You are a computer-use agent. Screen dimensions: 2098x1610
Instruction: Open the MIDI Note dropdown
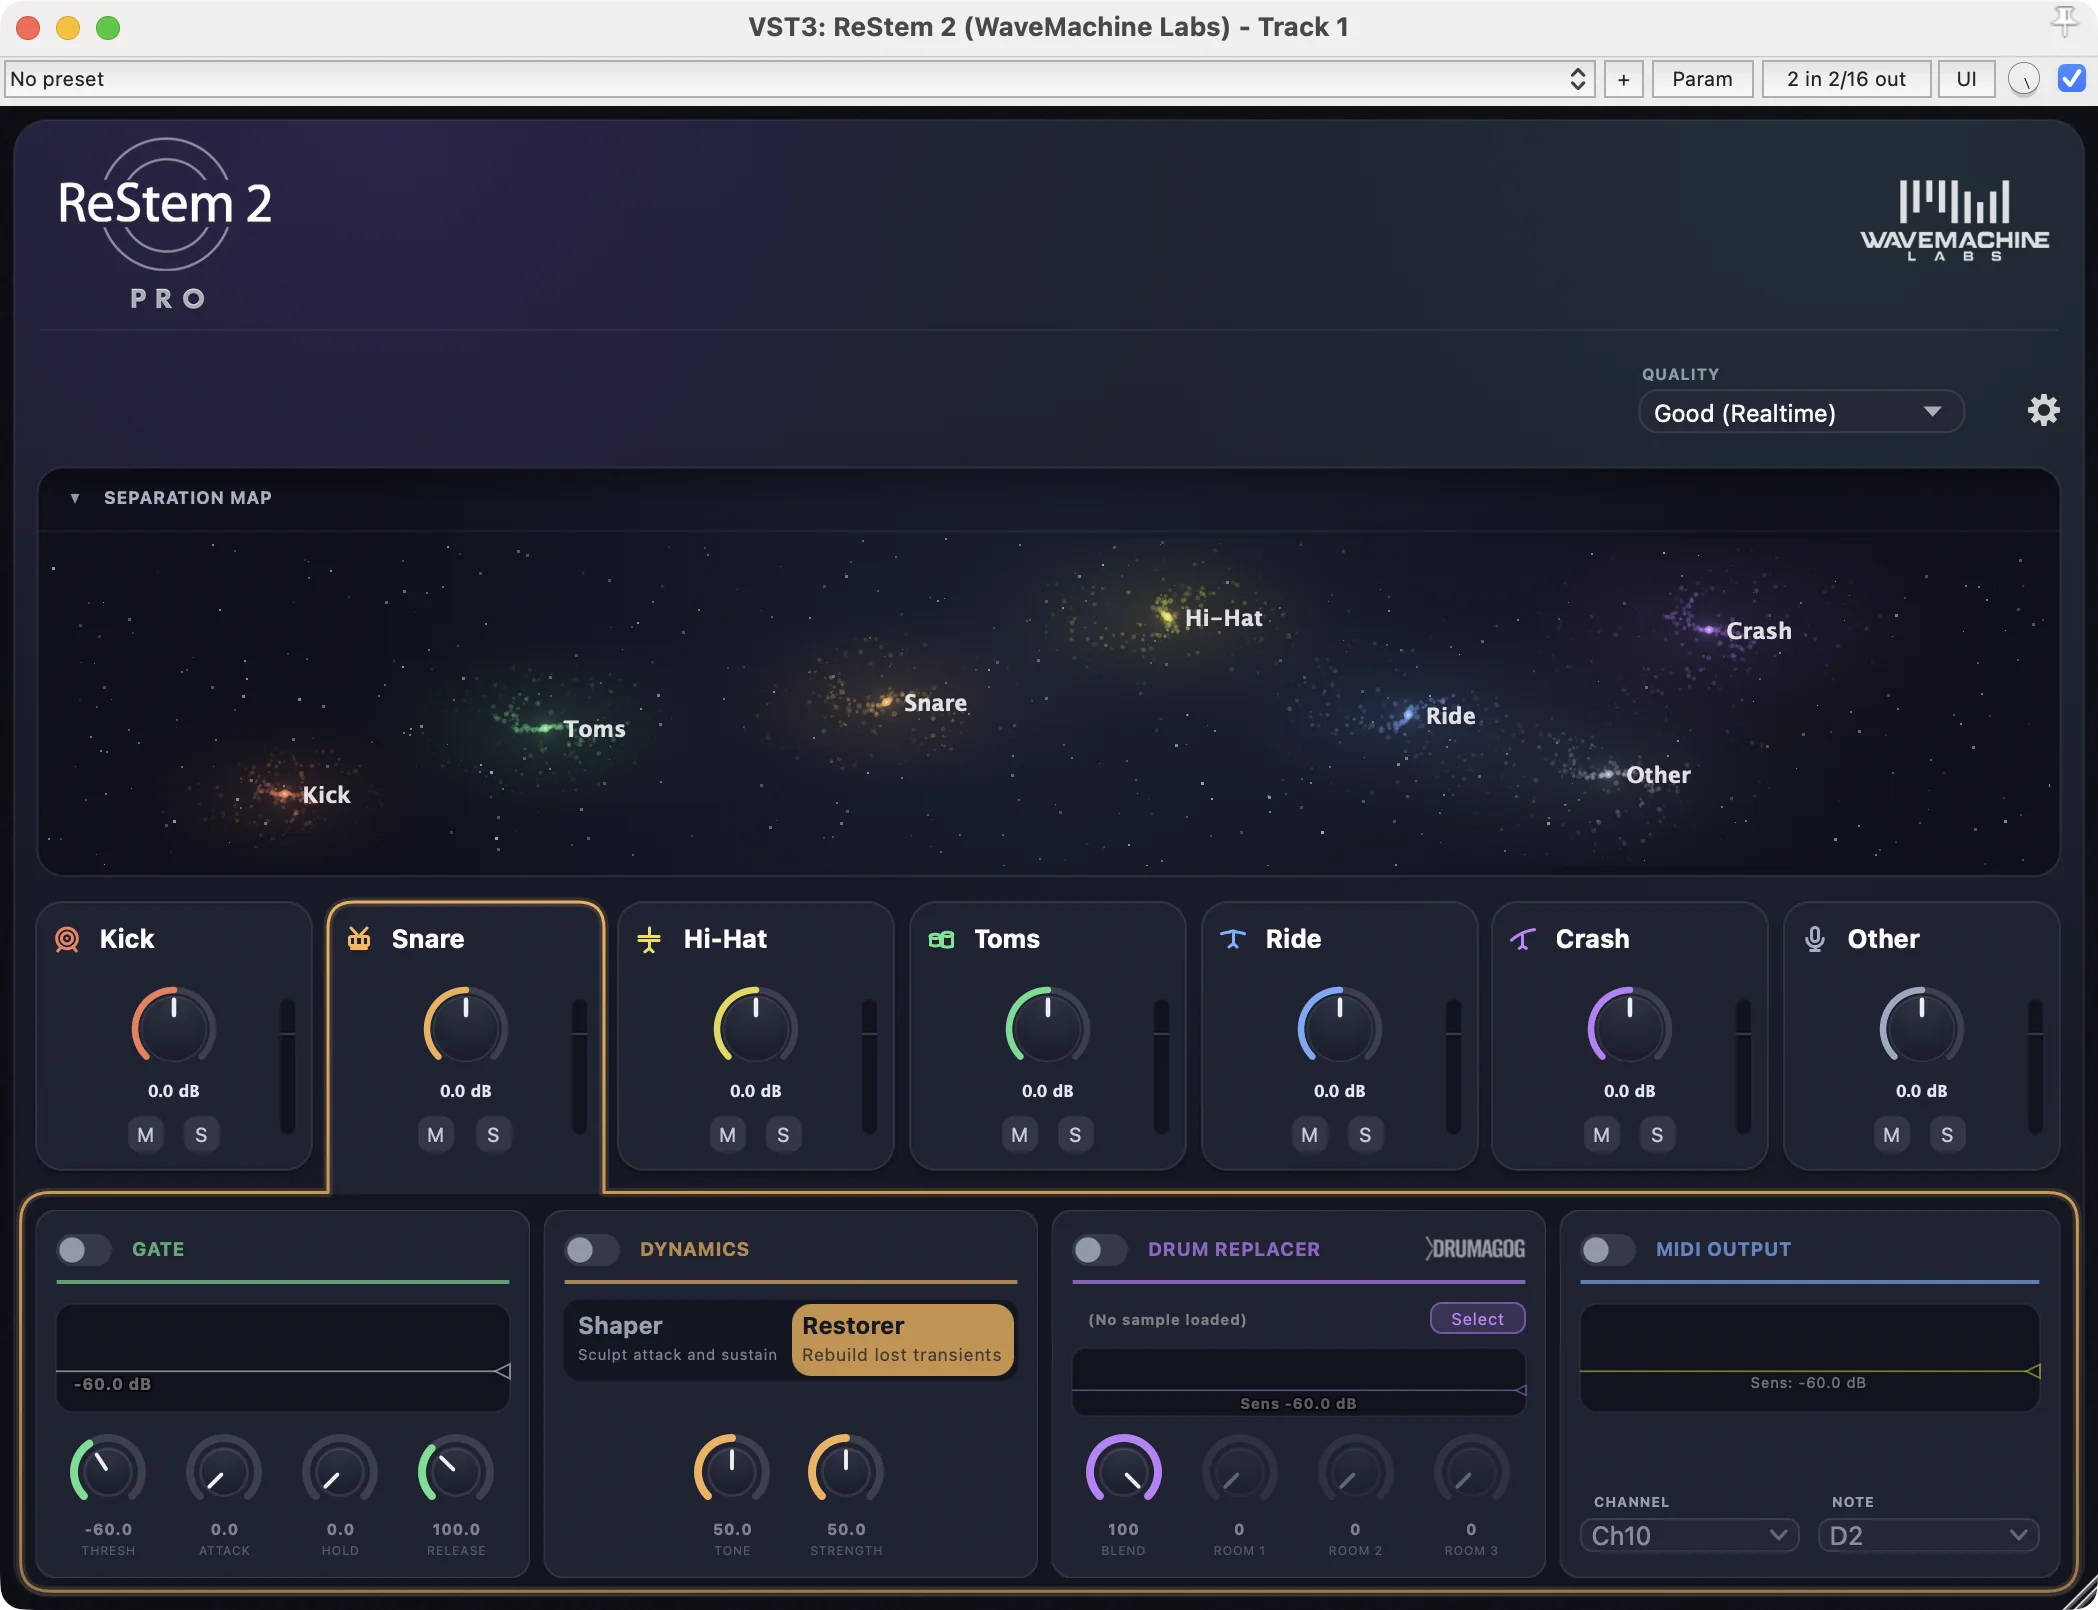[x=1928, y=1535]
